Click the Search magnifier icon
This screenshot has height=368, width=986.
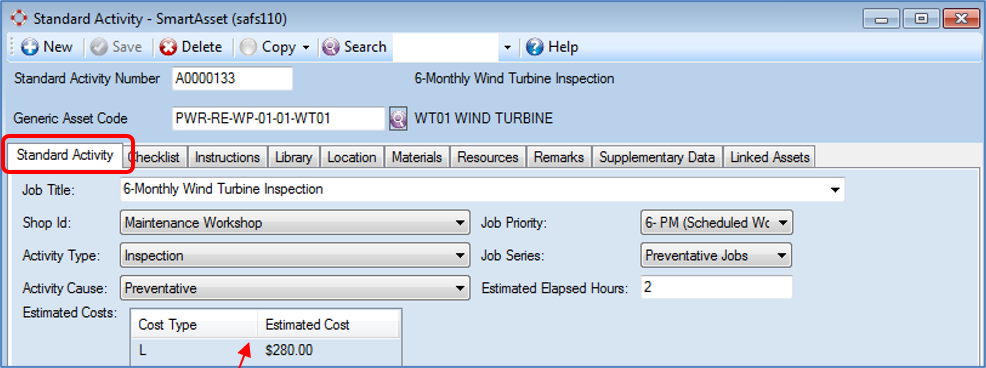click(x=331, y=47)
